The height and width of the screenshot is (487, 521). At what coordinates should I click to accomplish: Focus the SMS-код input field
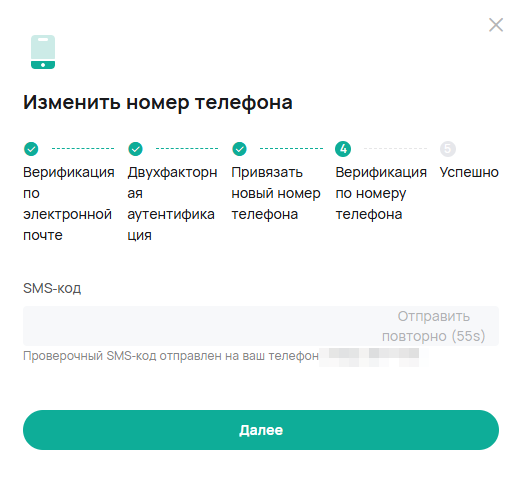[200, 326]
